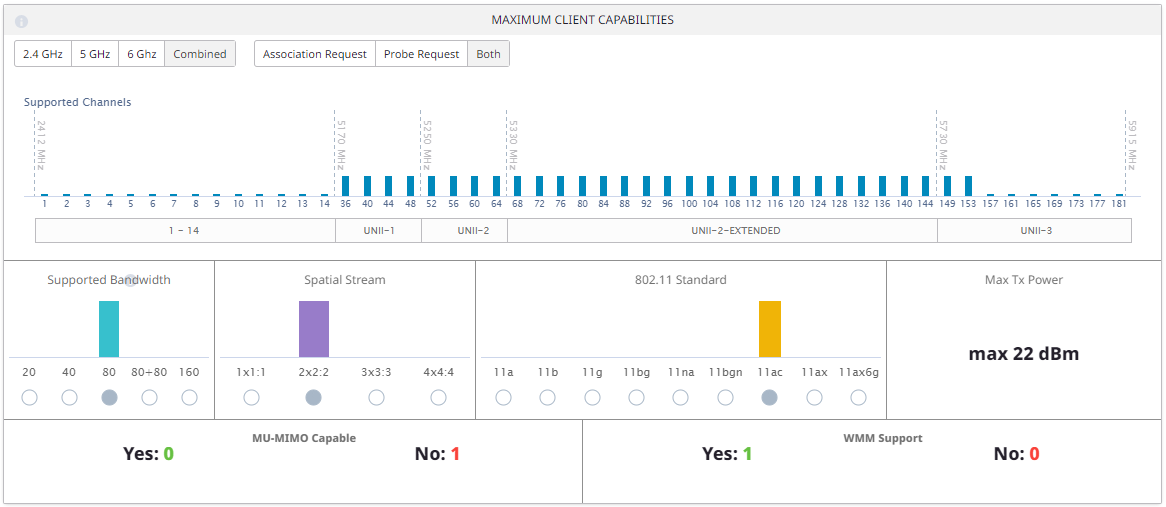This screenshot has height=507, width=1166.
Task: Select the Both request type button
Action: point(488,54)
